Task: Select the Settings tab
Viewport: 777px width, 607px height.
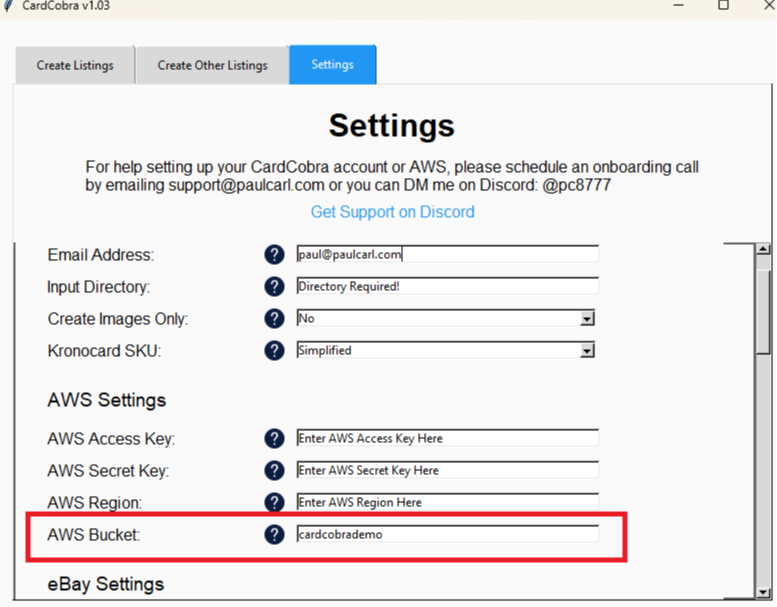Action: [x=333, y=64]
